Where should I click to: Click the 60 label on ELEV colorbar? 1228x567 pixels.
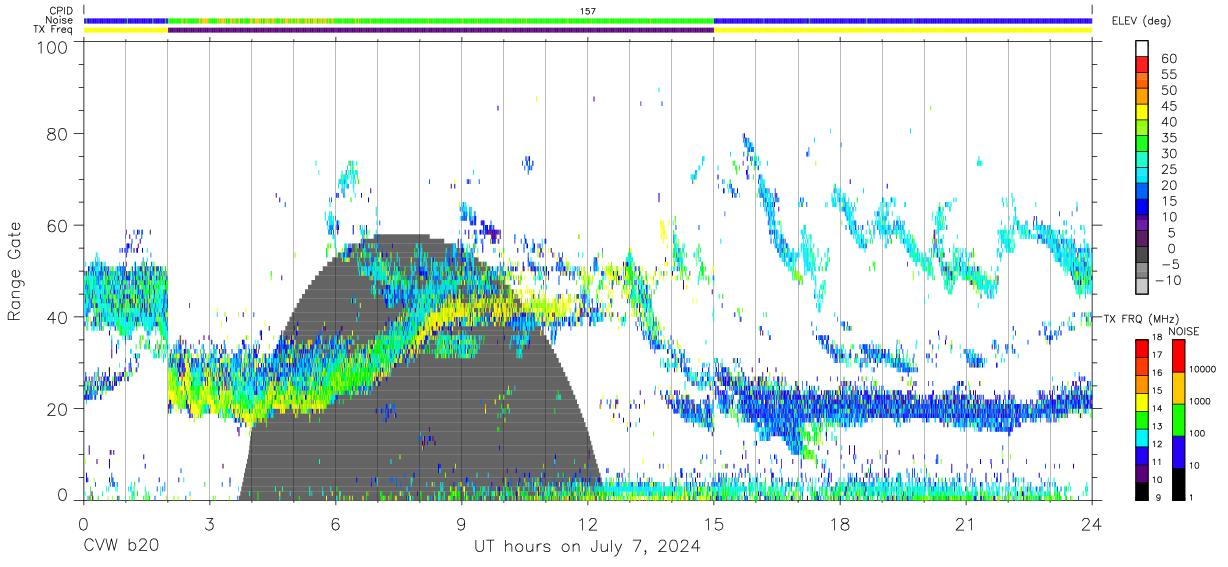1167,58
